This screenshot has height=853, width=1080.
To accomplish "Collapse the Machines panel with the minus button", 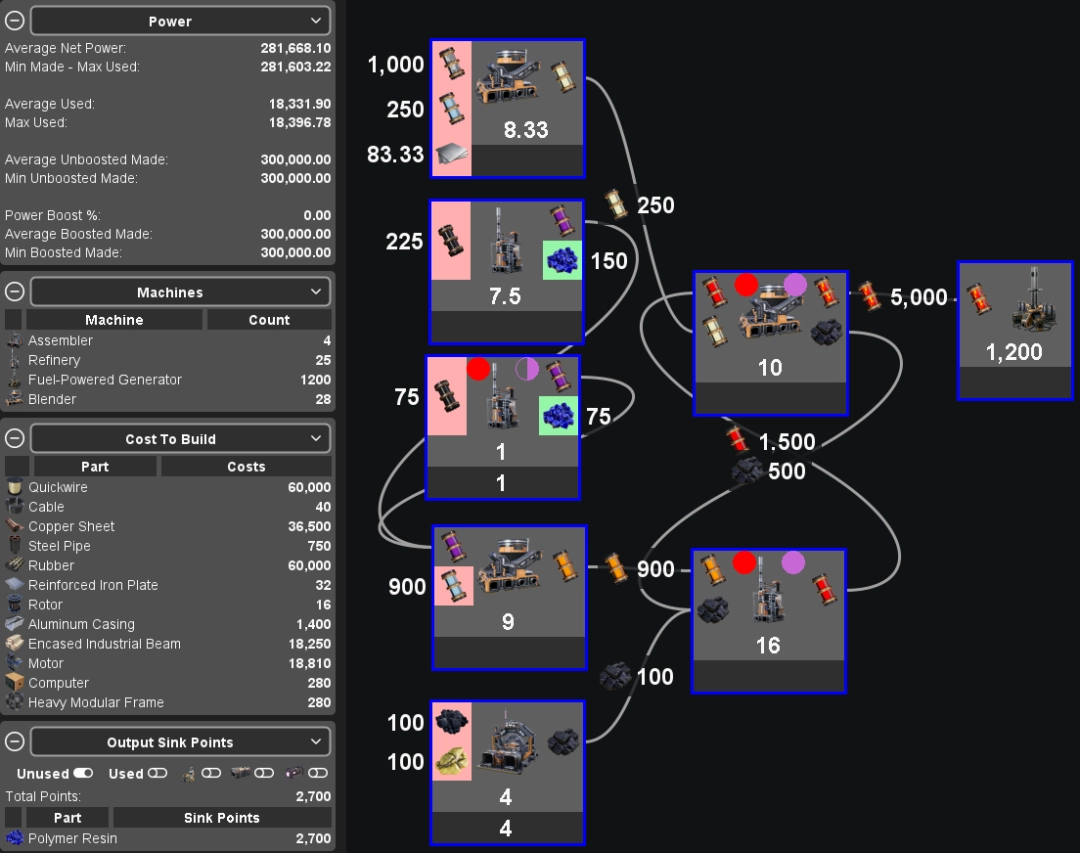I will click(x=15, y=292).
